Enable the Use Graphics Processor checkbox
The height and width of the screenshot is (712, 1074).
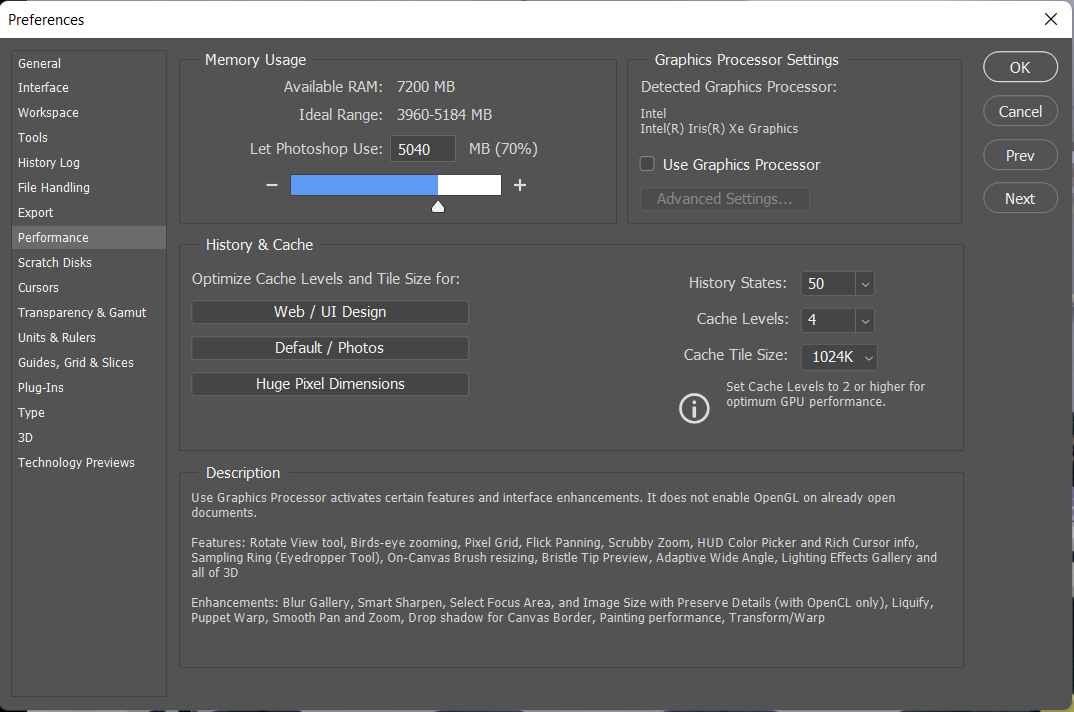[x=647, y=164]
